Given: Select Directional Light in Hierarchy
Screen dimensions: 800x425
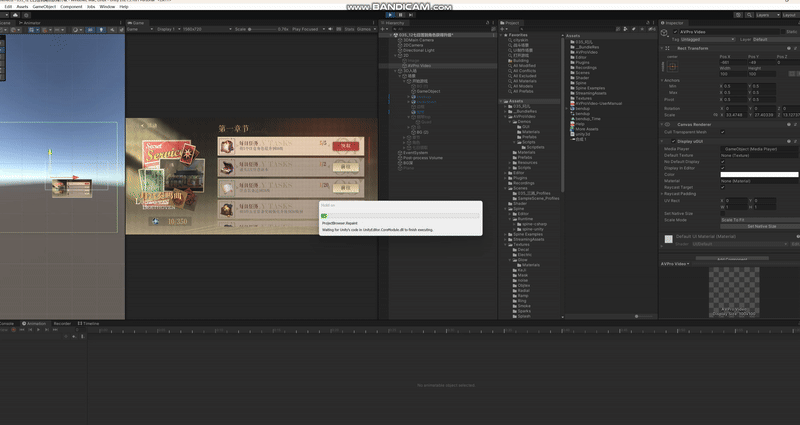Looking at the screenshot, I should tap(418, 51).
